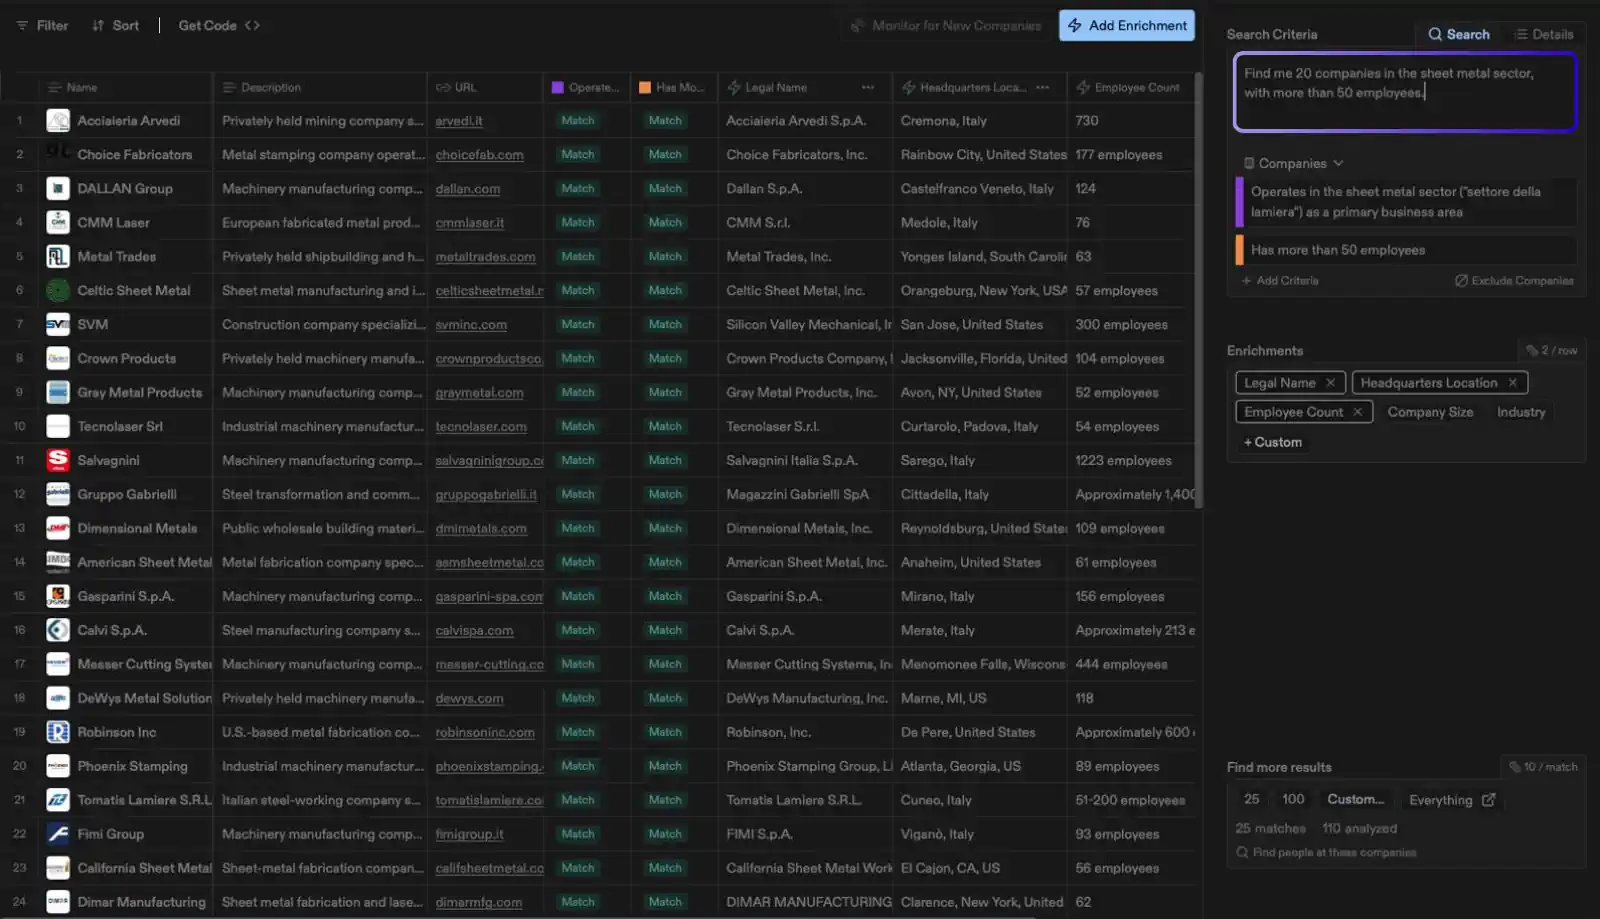1600x919 pixels.
Task: Add the Industry enrichment
Action: tap(1521, 412)
